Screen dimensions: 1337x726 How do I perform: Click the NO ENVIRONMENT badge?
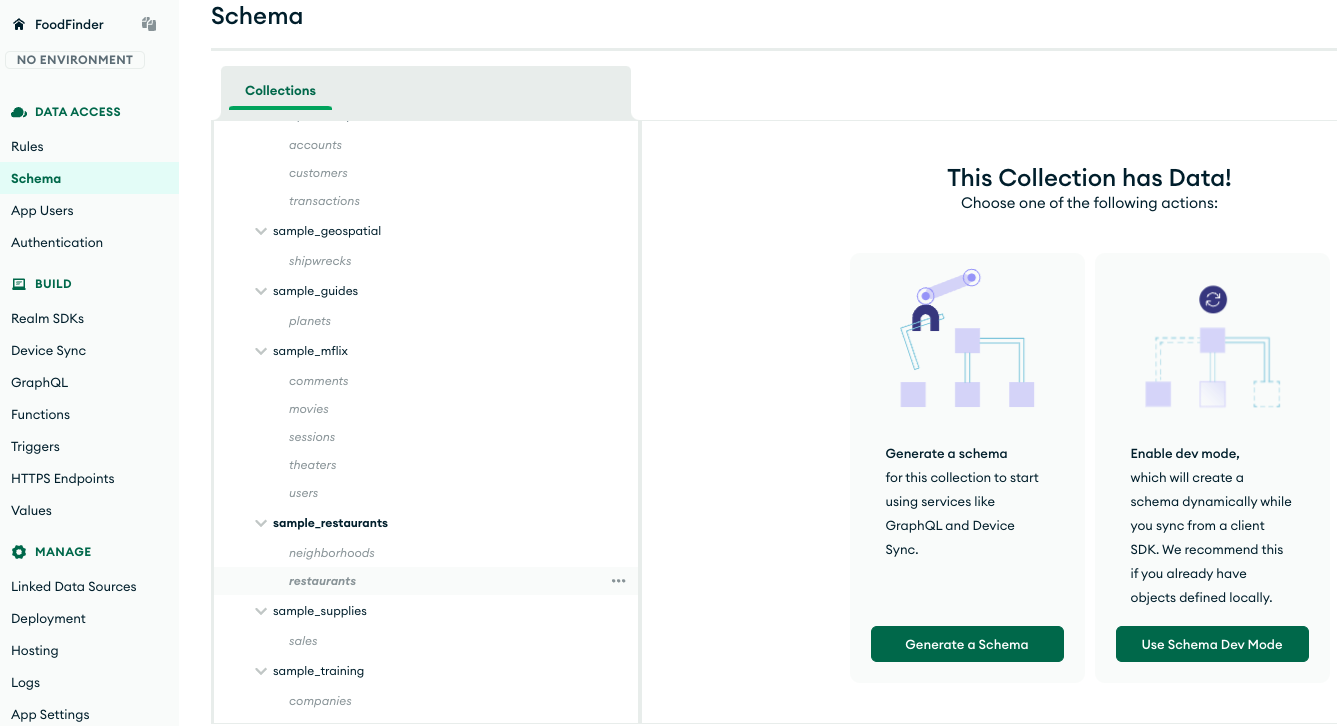tap(75, 60)
